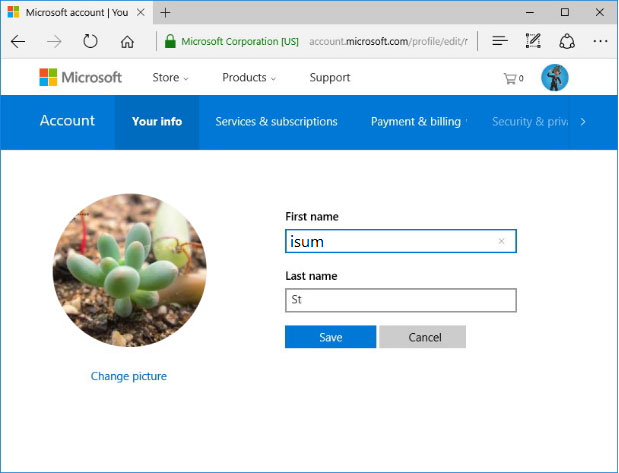619x473 pixels.
Task: Save the name changes
Action: [x=330, y=337]
